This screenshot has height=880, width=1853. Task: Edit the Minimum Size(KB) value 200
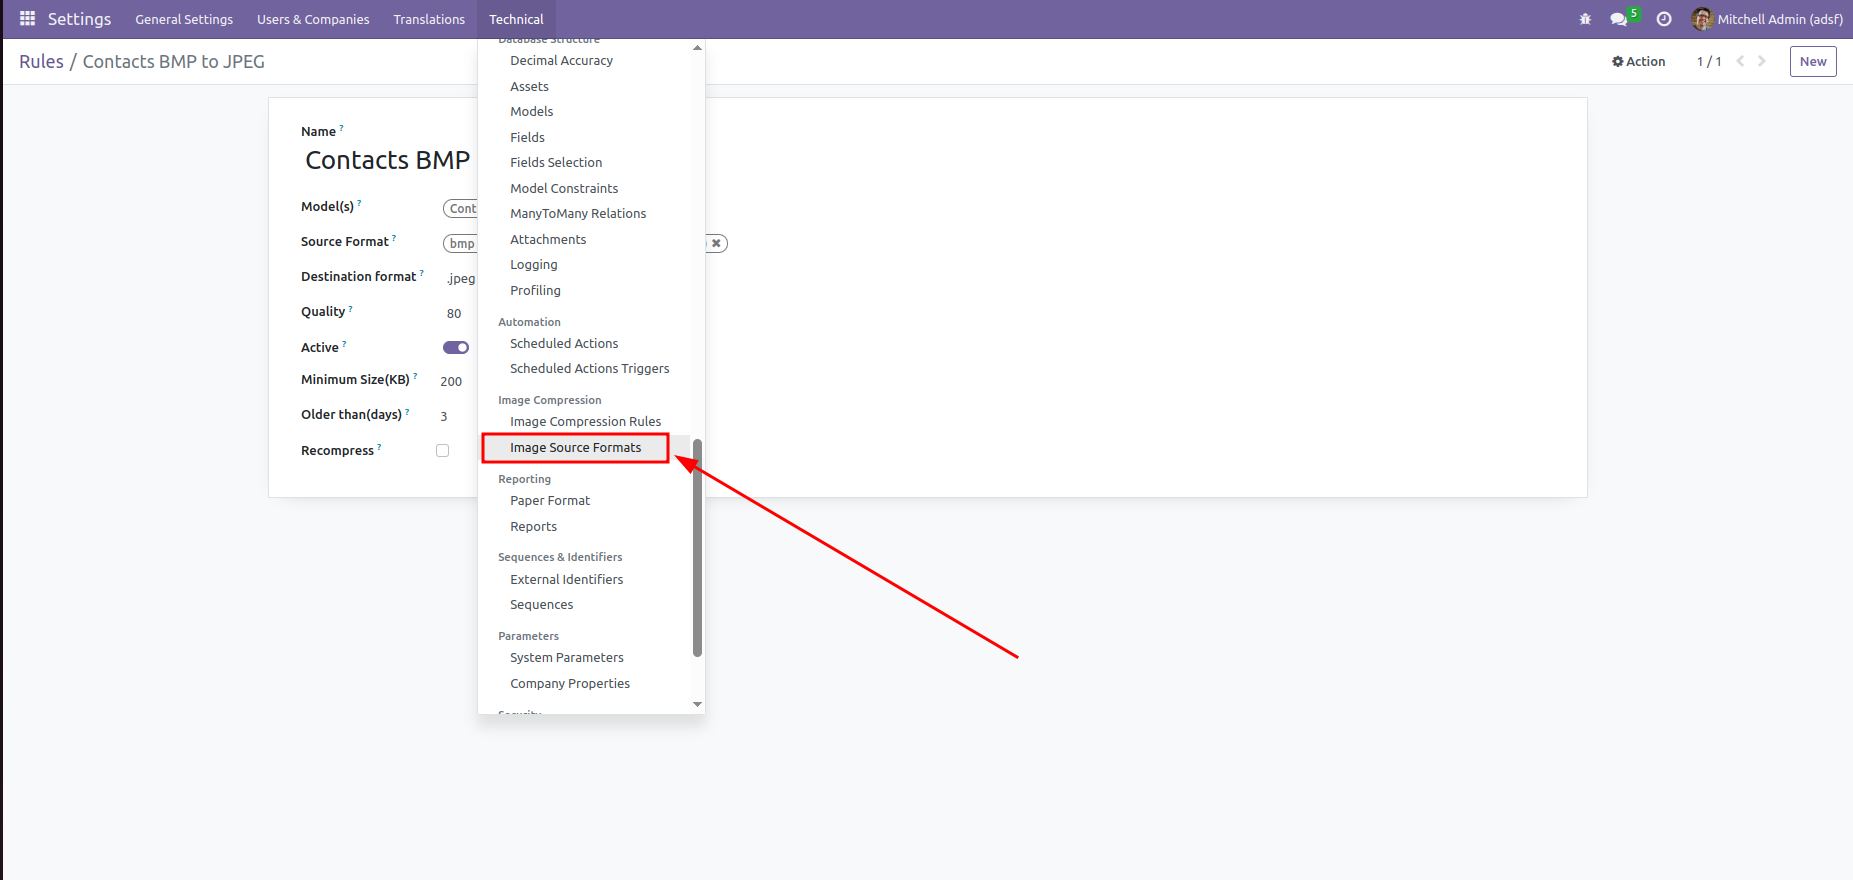pos(451,381)
